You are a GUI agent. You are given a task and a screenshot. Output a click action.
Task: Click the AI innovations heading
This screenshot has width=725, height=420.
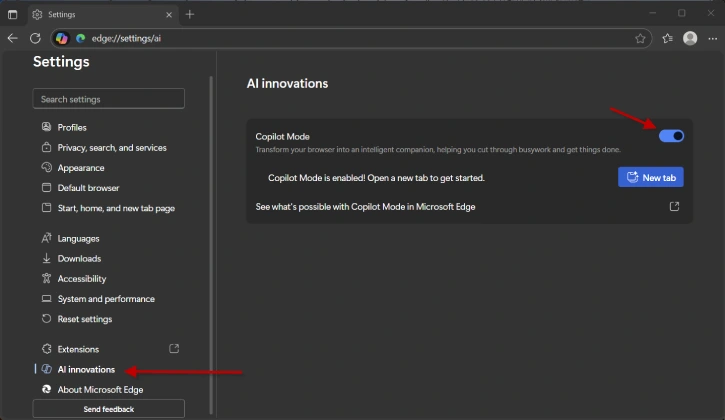point(287,83)
